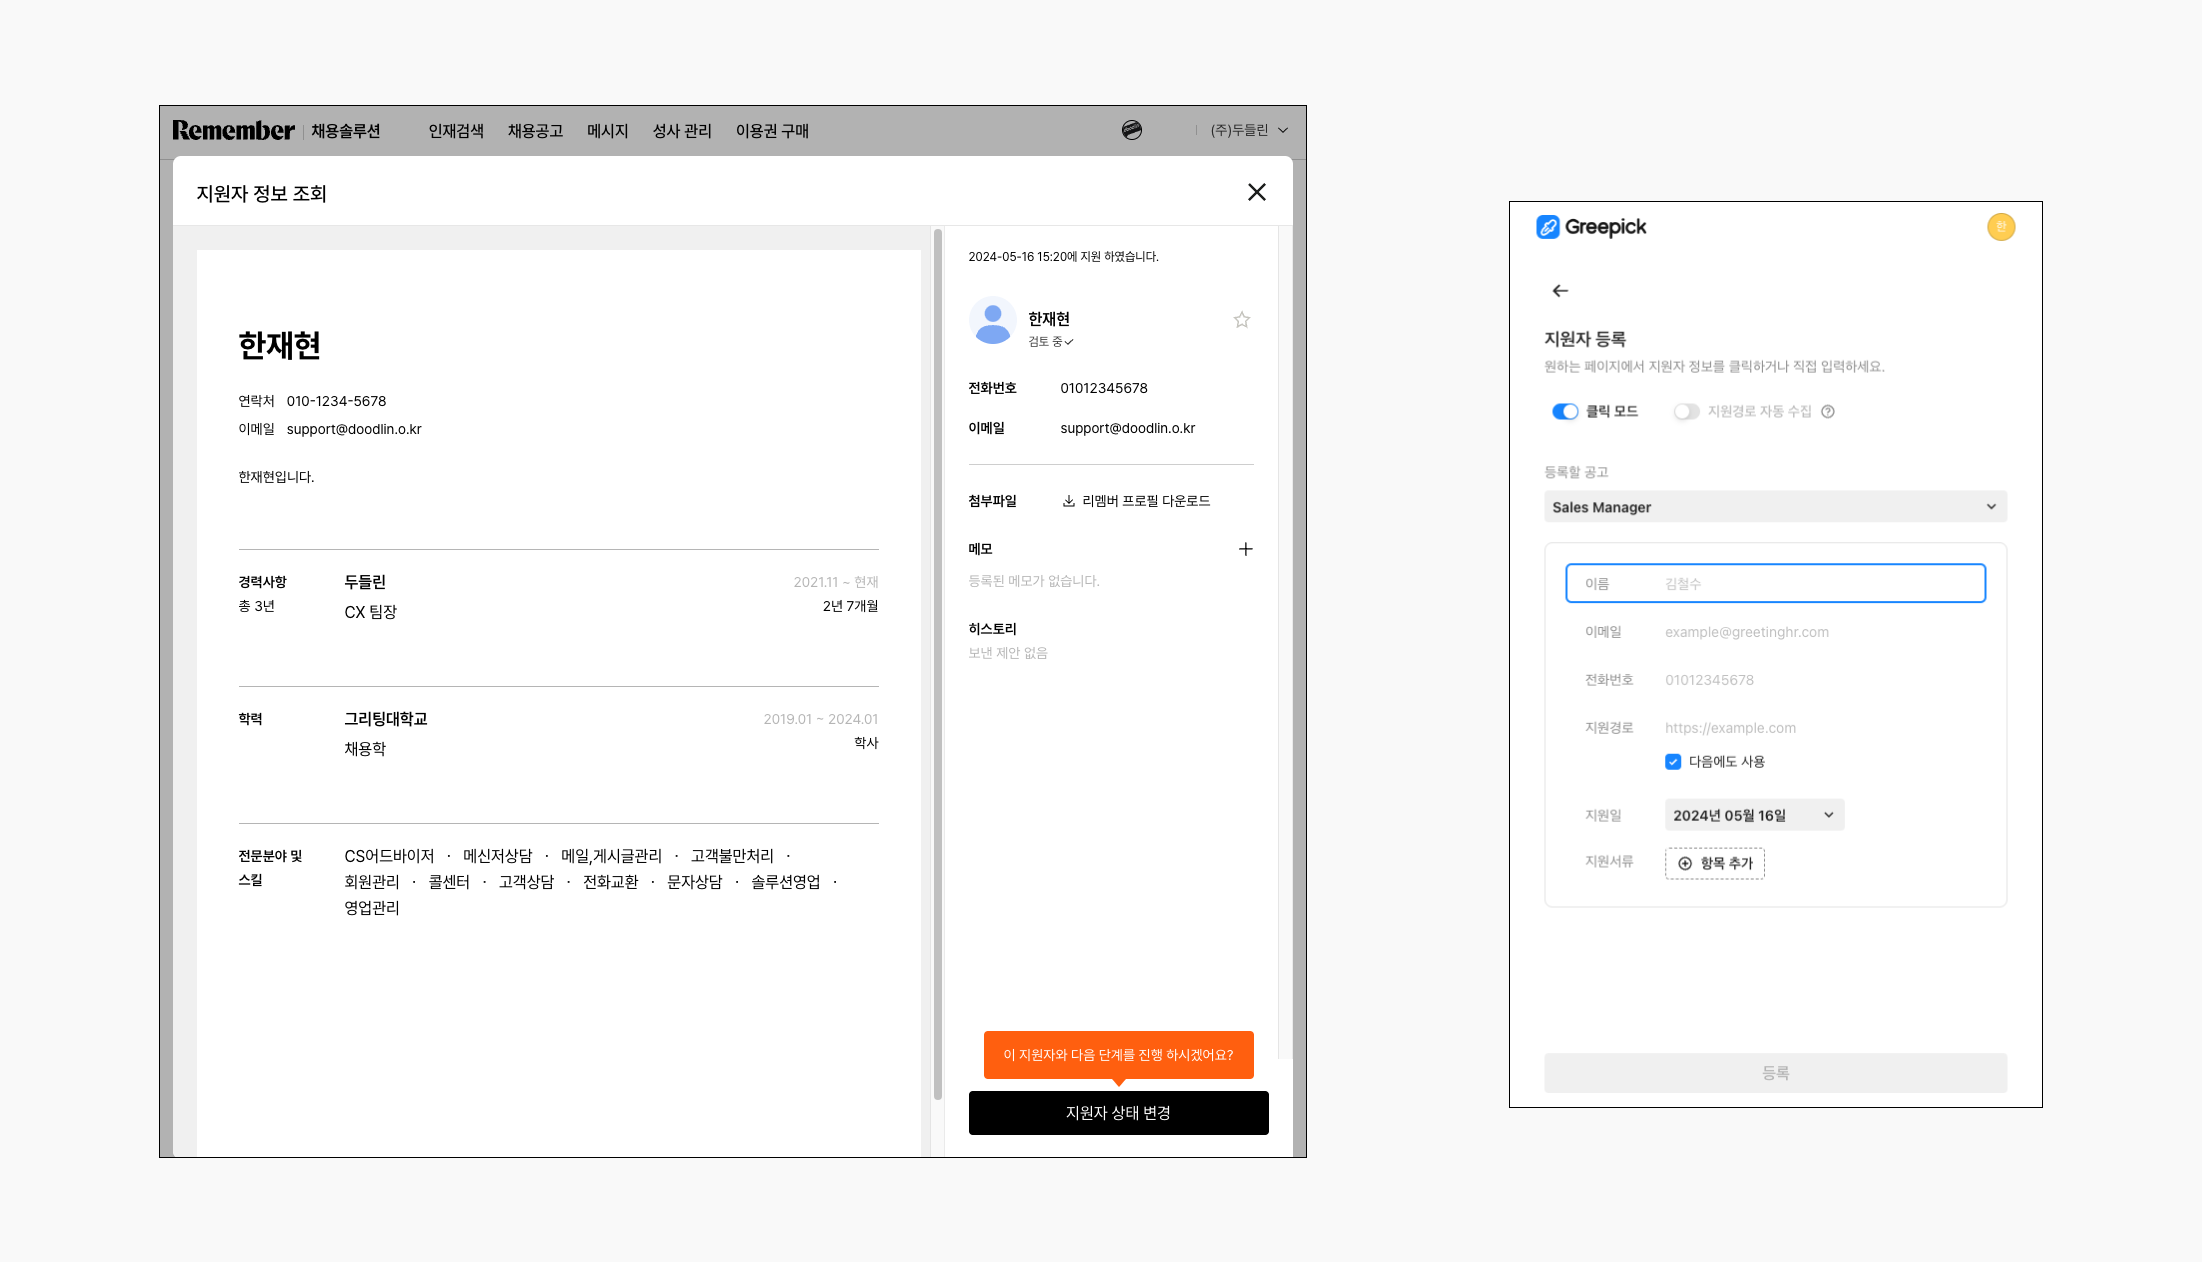Download the 리멤버 프로필 attachment
2202x1262 pixels.
point(1136,501)
